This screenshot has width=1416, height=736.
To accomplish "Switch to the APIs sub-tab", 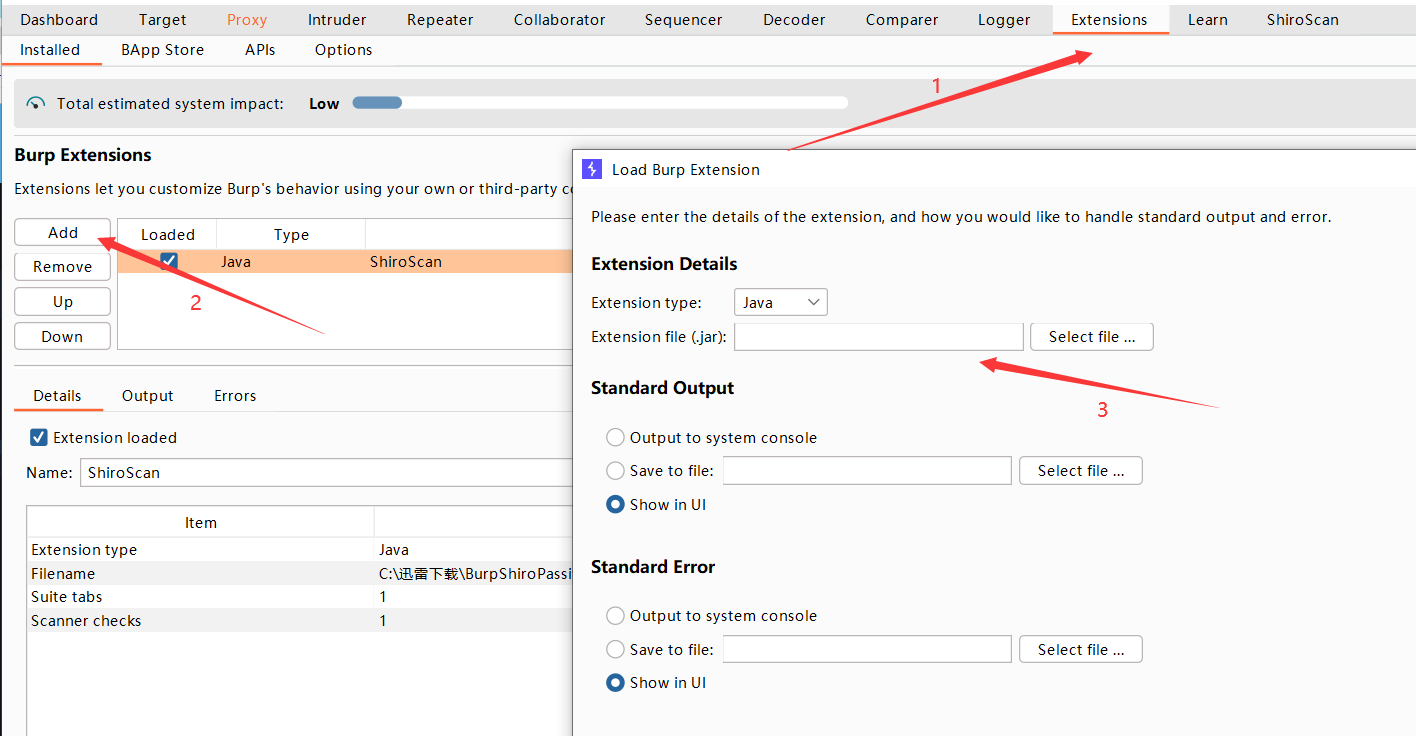I will tap(260, 49).
